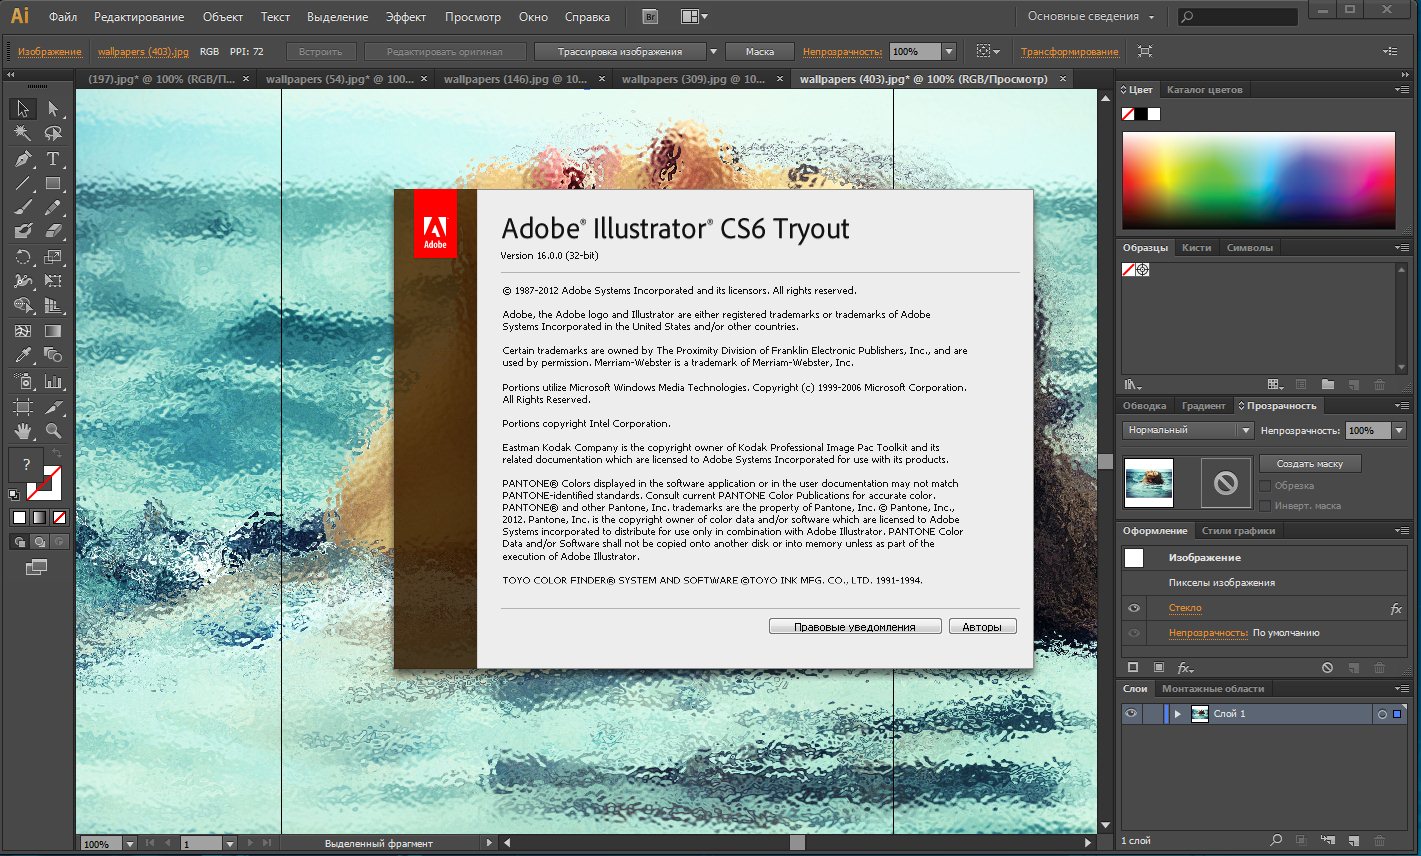Click the fx add effect icon in Appearance panel

point(1185,667)
